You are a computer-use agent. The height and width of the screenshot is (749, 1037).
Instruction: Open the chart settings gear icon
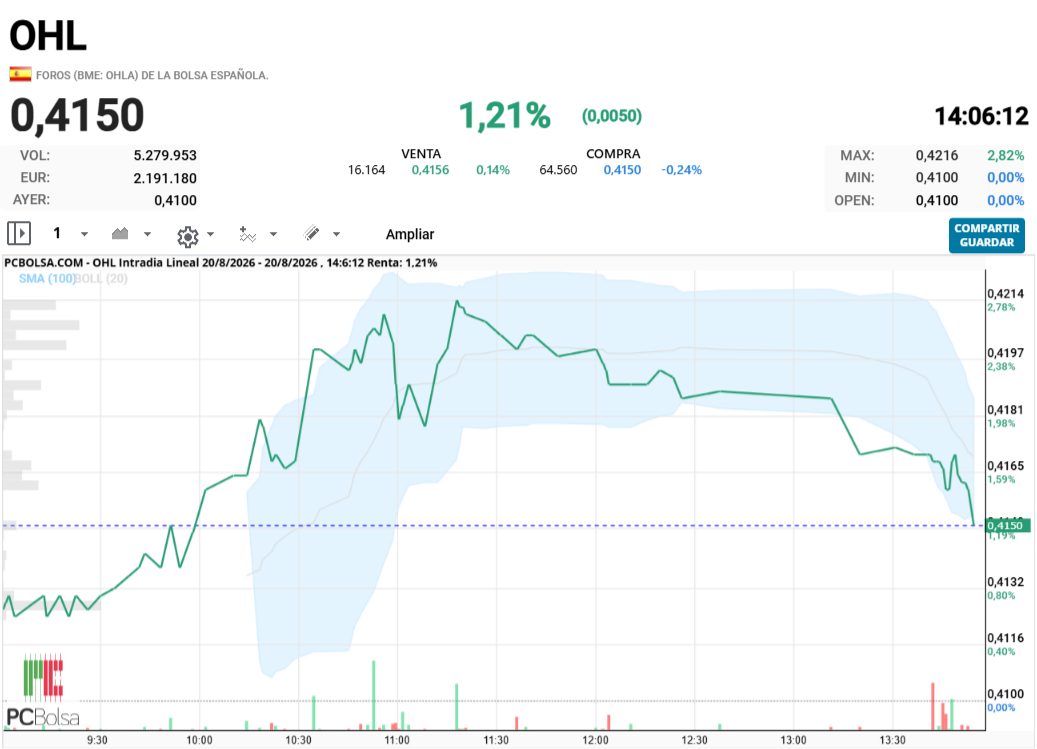point(188,236)
